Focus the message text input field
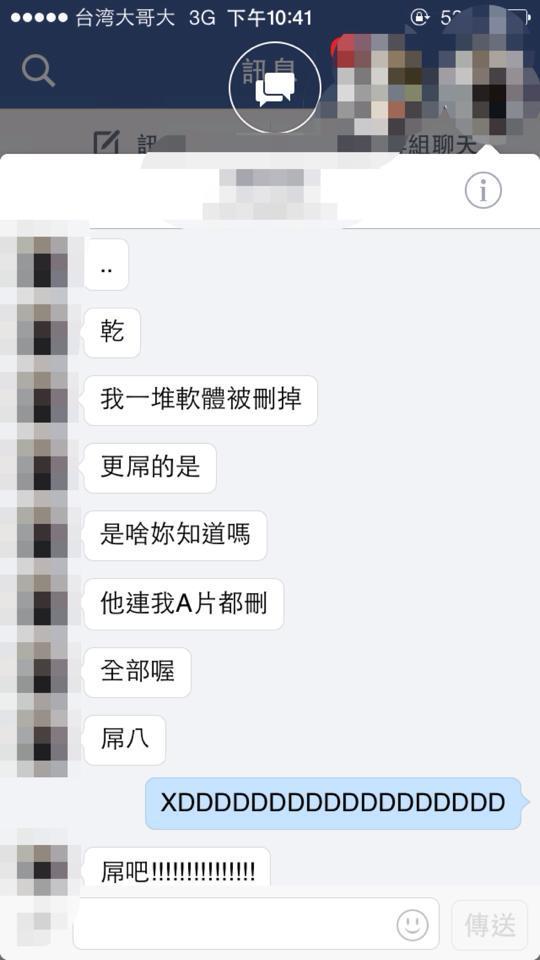The image size is (540, 960). pos(256,924)
